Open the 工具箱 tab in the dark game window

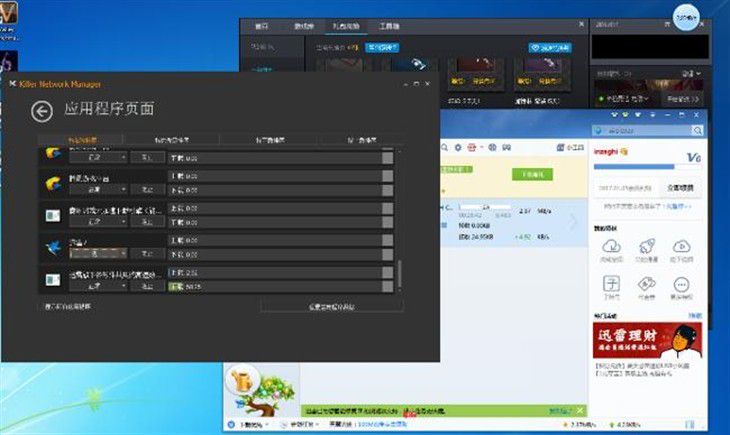click(389, 26)
